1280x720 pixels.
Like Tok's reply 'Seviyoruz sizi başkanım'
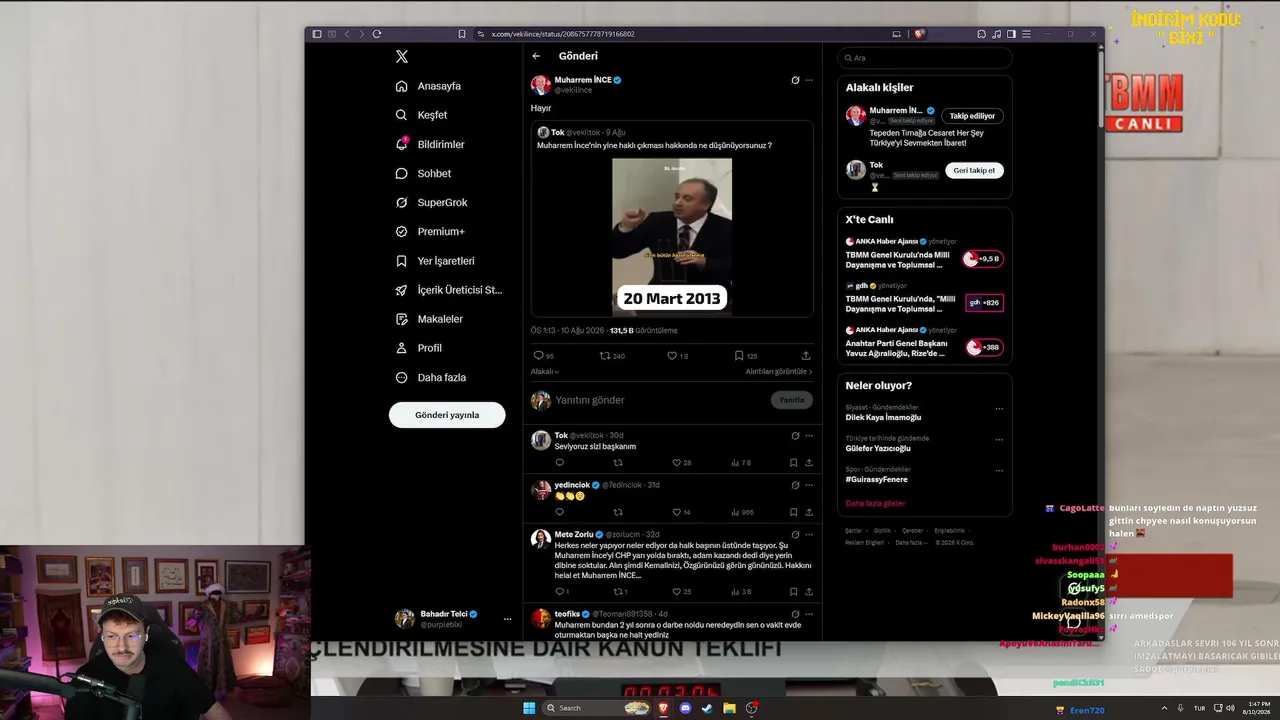coord(676,463)
